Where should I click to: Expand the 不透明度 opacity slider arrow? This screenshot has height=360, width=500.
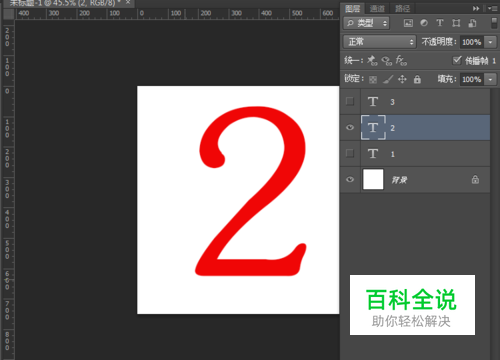pos(490,42)
